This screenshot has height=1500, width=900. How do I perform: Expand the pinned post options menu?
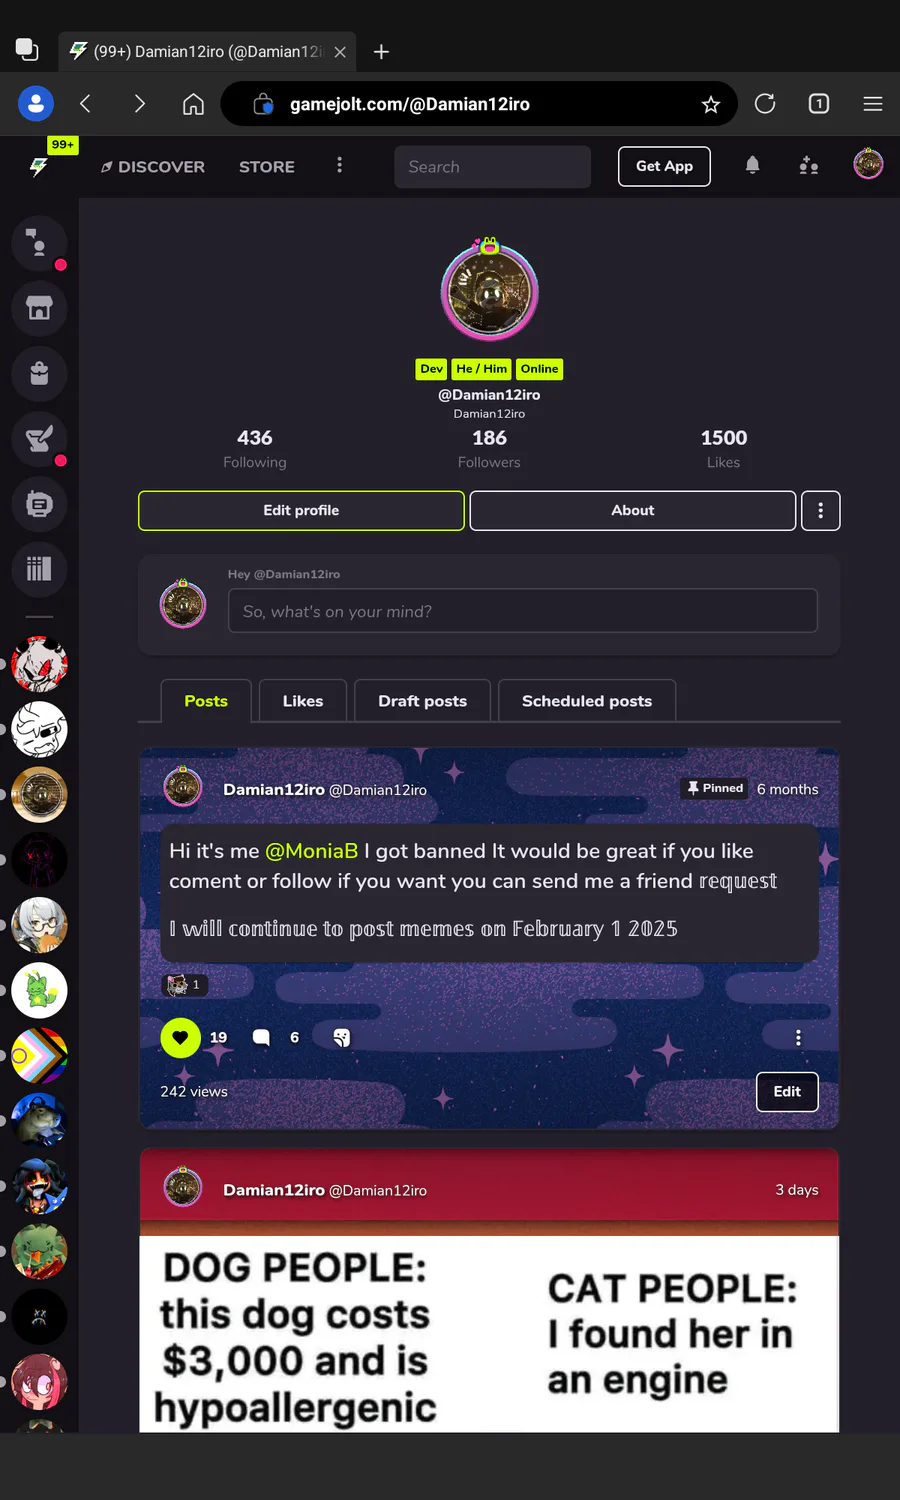[798, 1037]
